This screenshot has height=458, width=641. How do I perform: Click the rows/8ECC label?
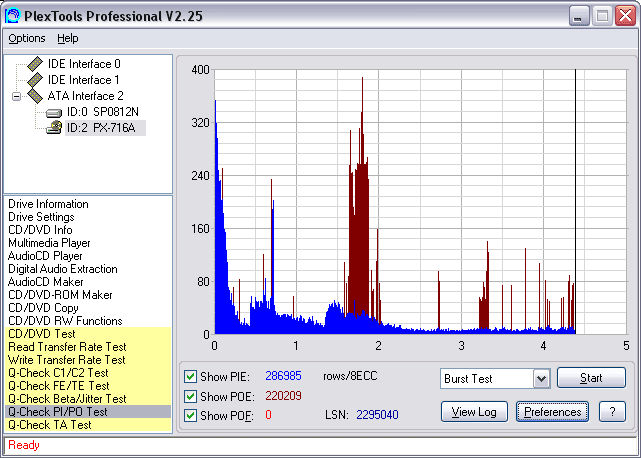pyautogui.click(x=350, y=376)
